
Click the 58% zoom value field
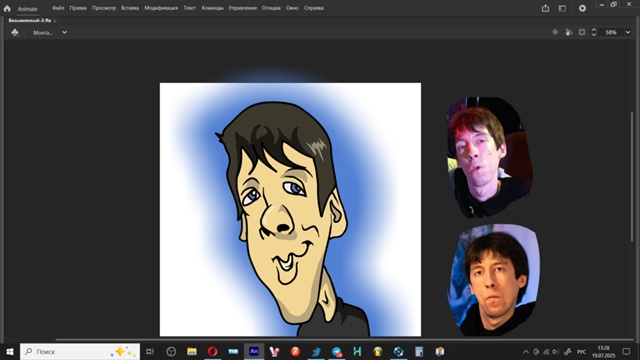tap(611, 32)
